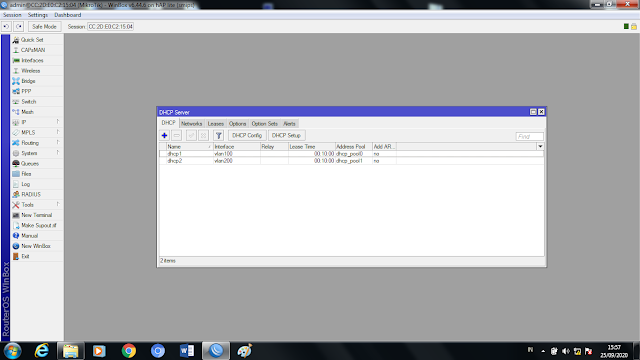Click DHCP Config button
Image resolution: width=640 pixels, height=360 pixels.
click(x=247, y=136)
